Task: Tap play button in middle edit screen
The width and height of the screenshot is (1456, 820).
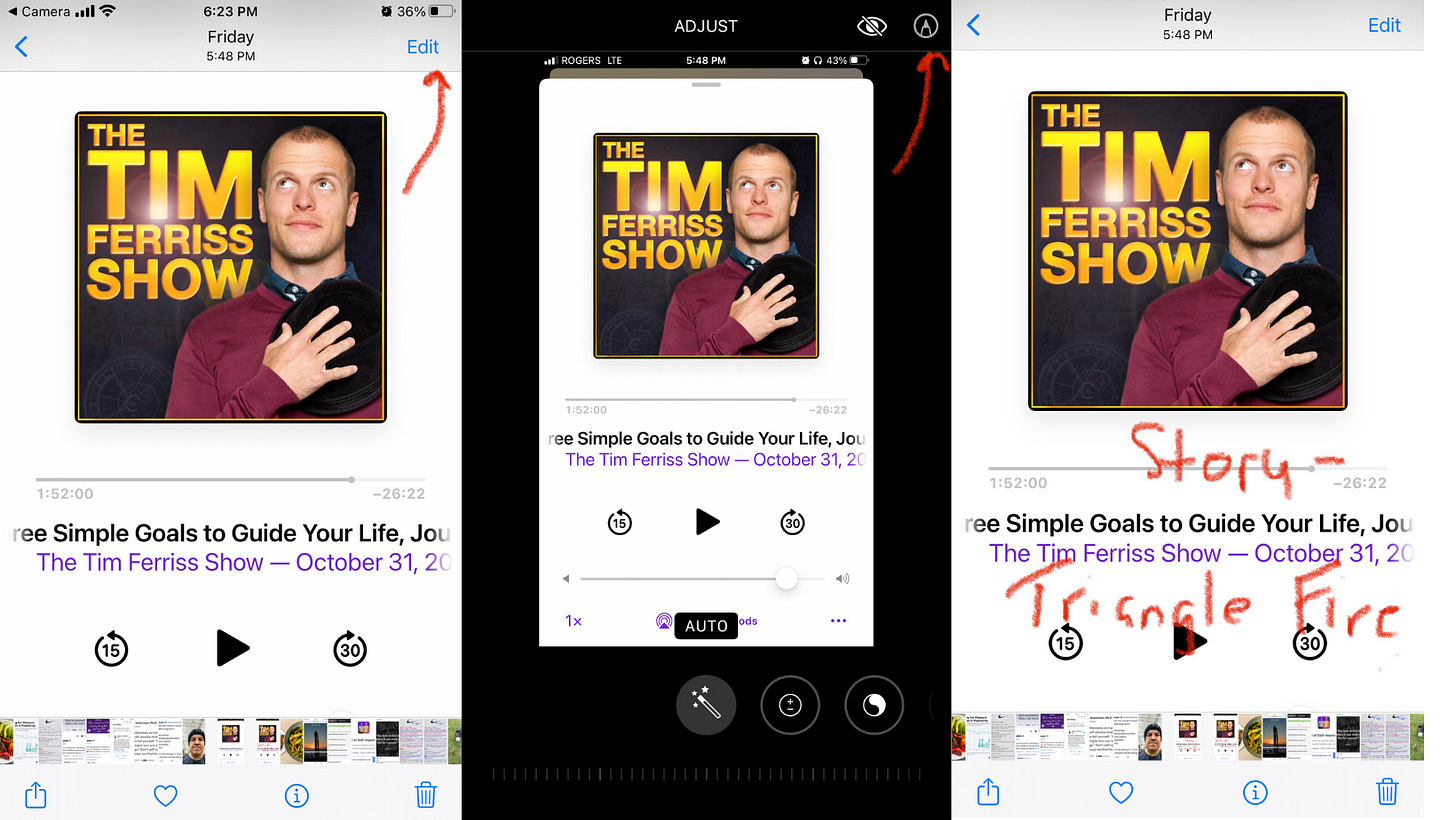Action: 707,521
